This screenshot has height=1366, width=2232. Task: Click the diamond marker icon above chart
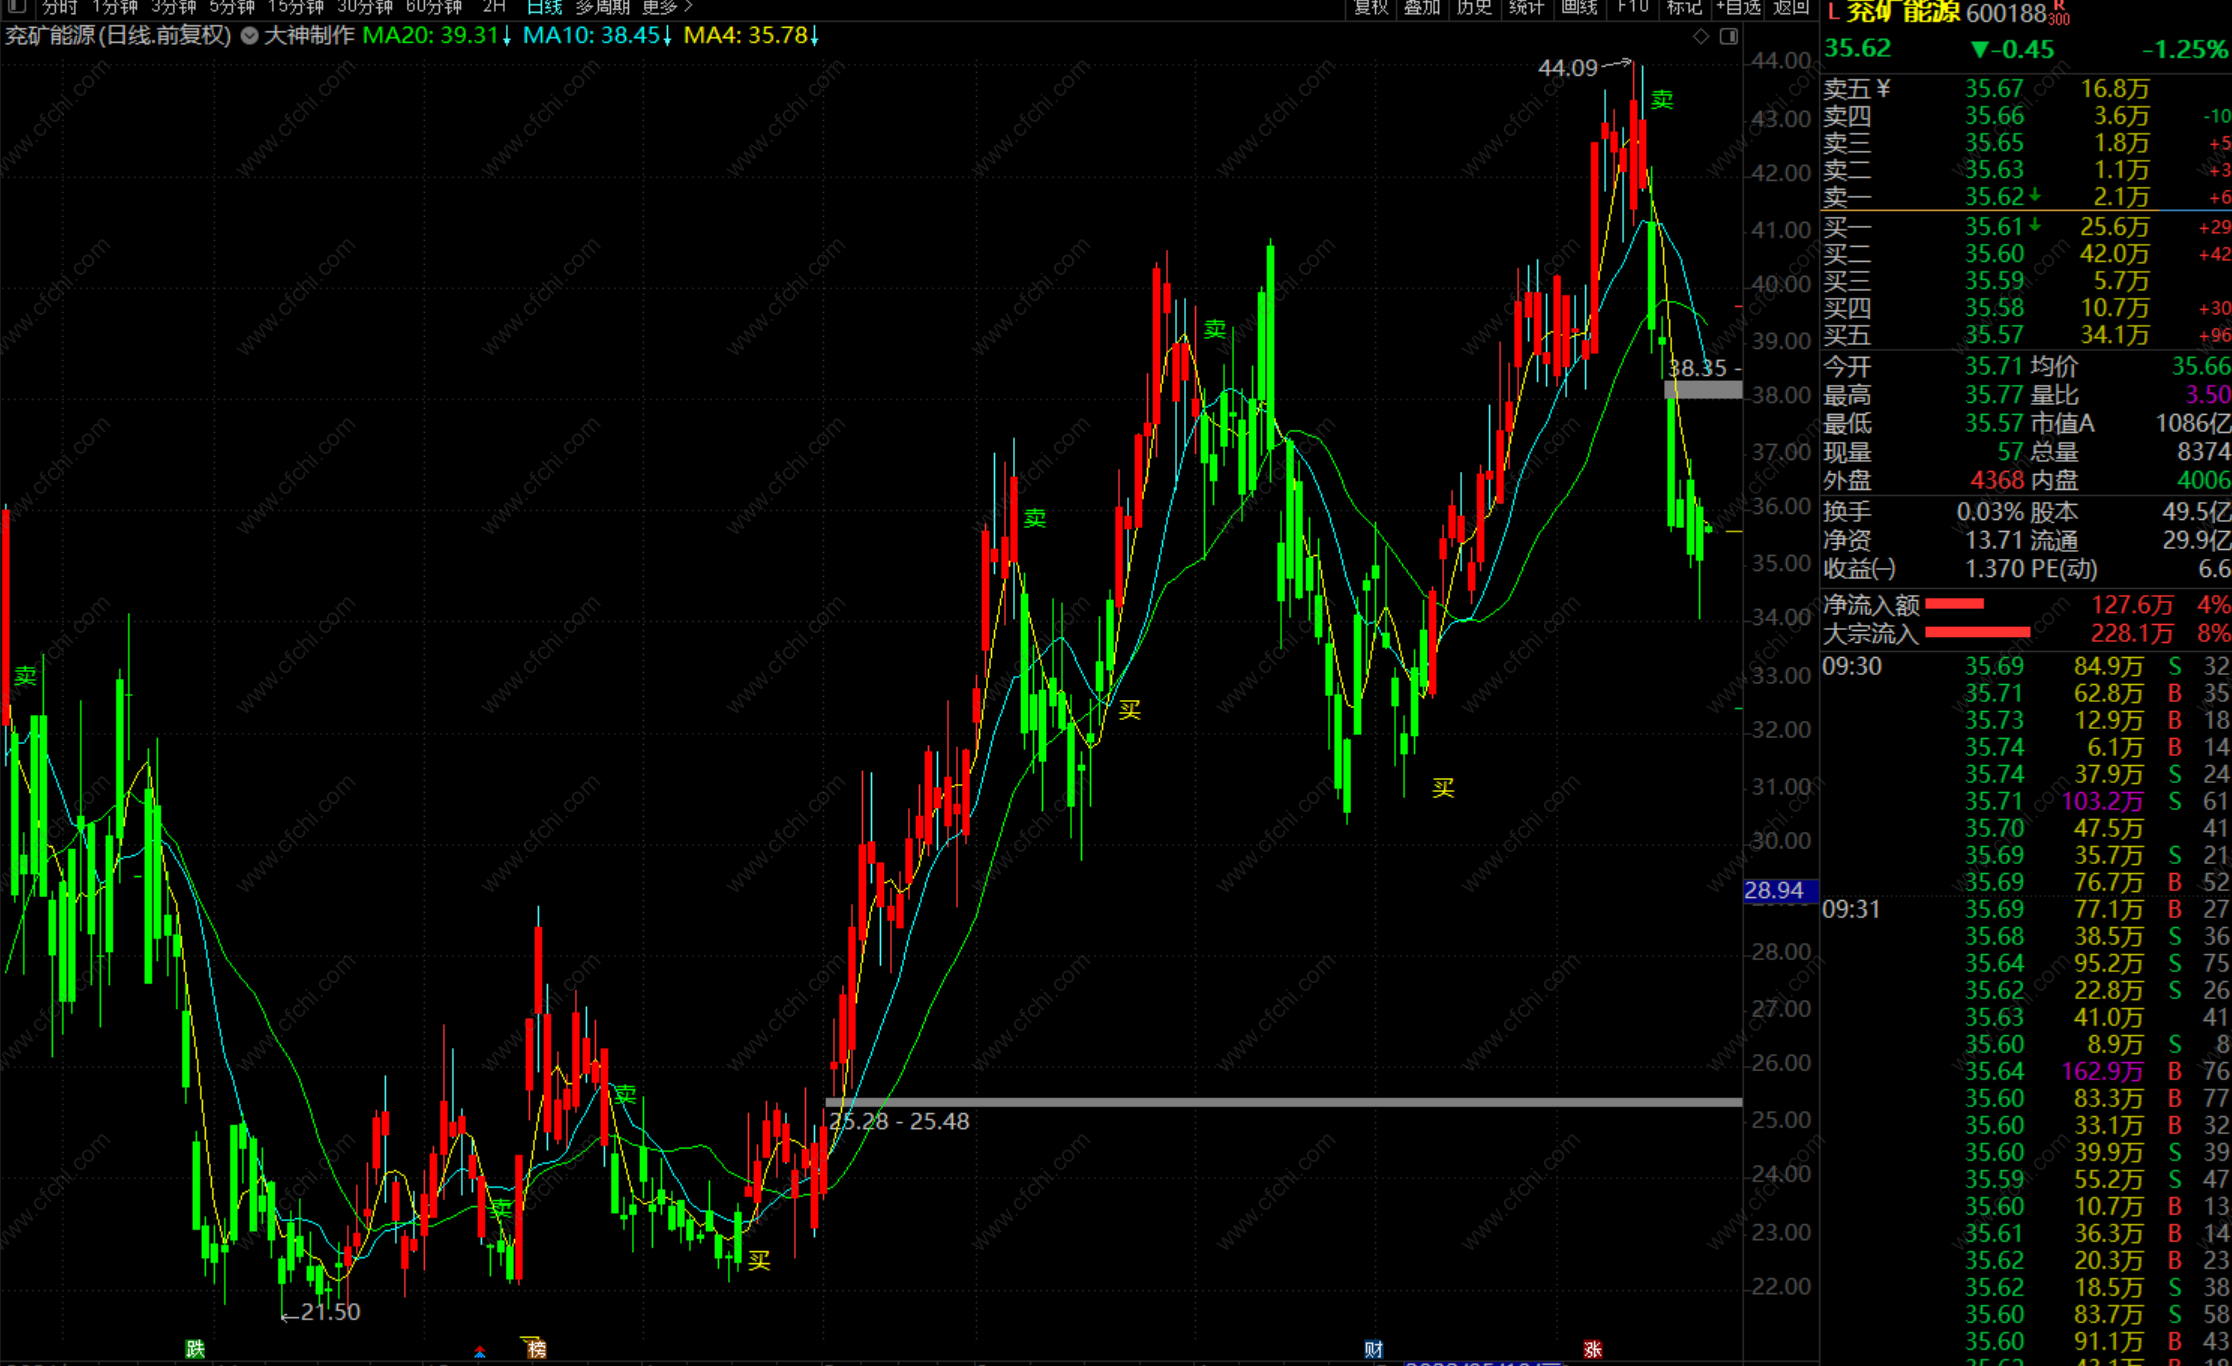[1701, 36]
